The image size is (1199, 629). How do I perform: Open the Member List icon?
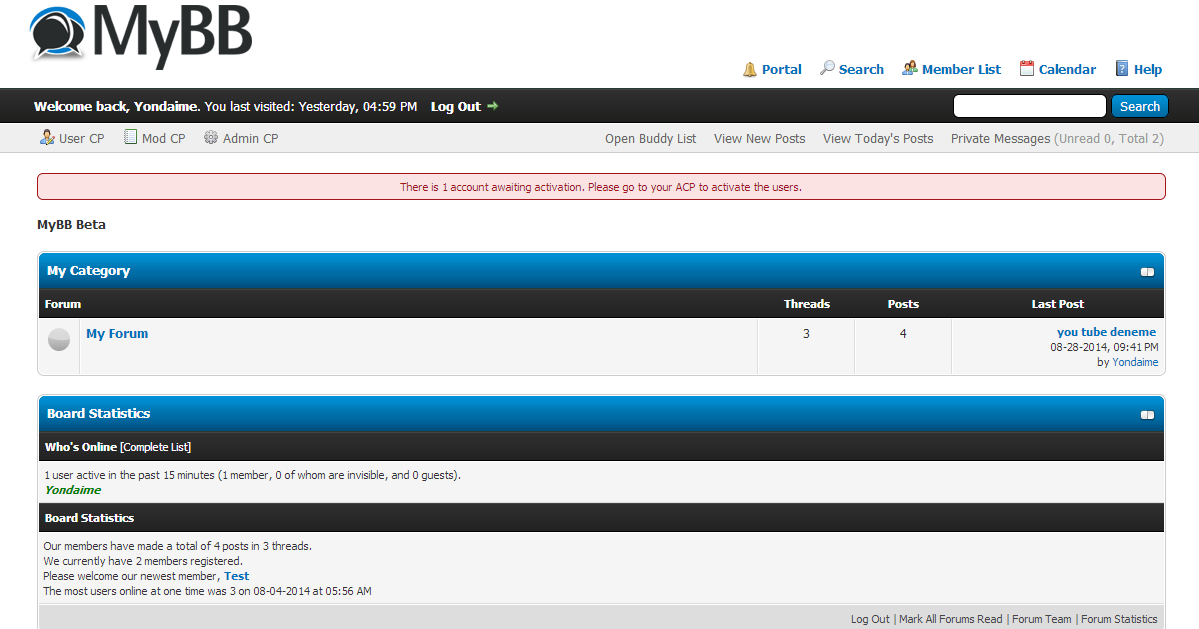click(910, 68)
